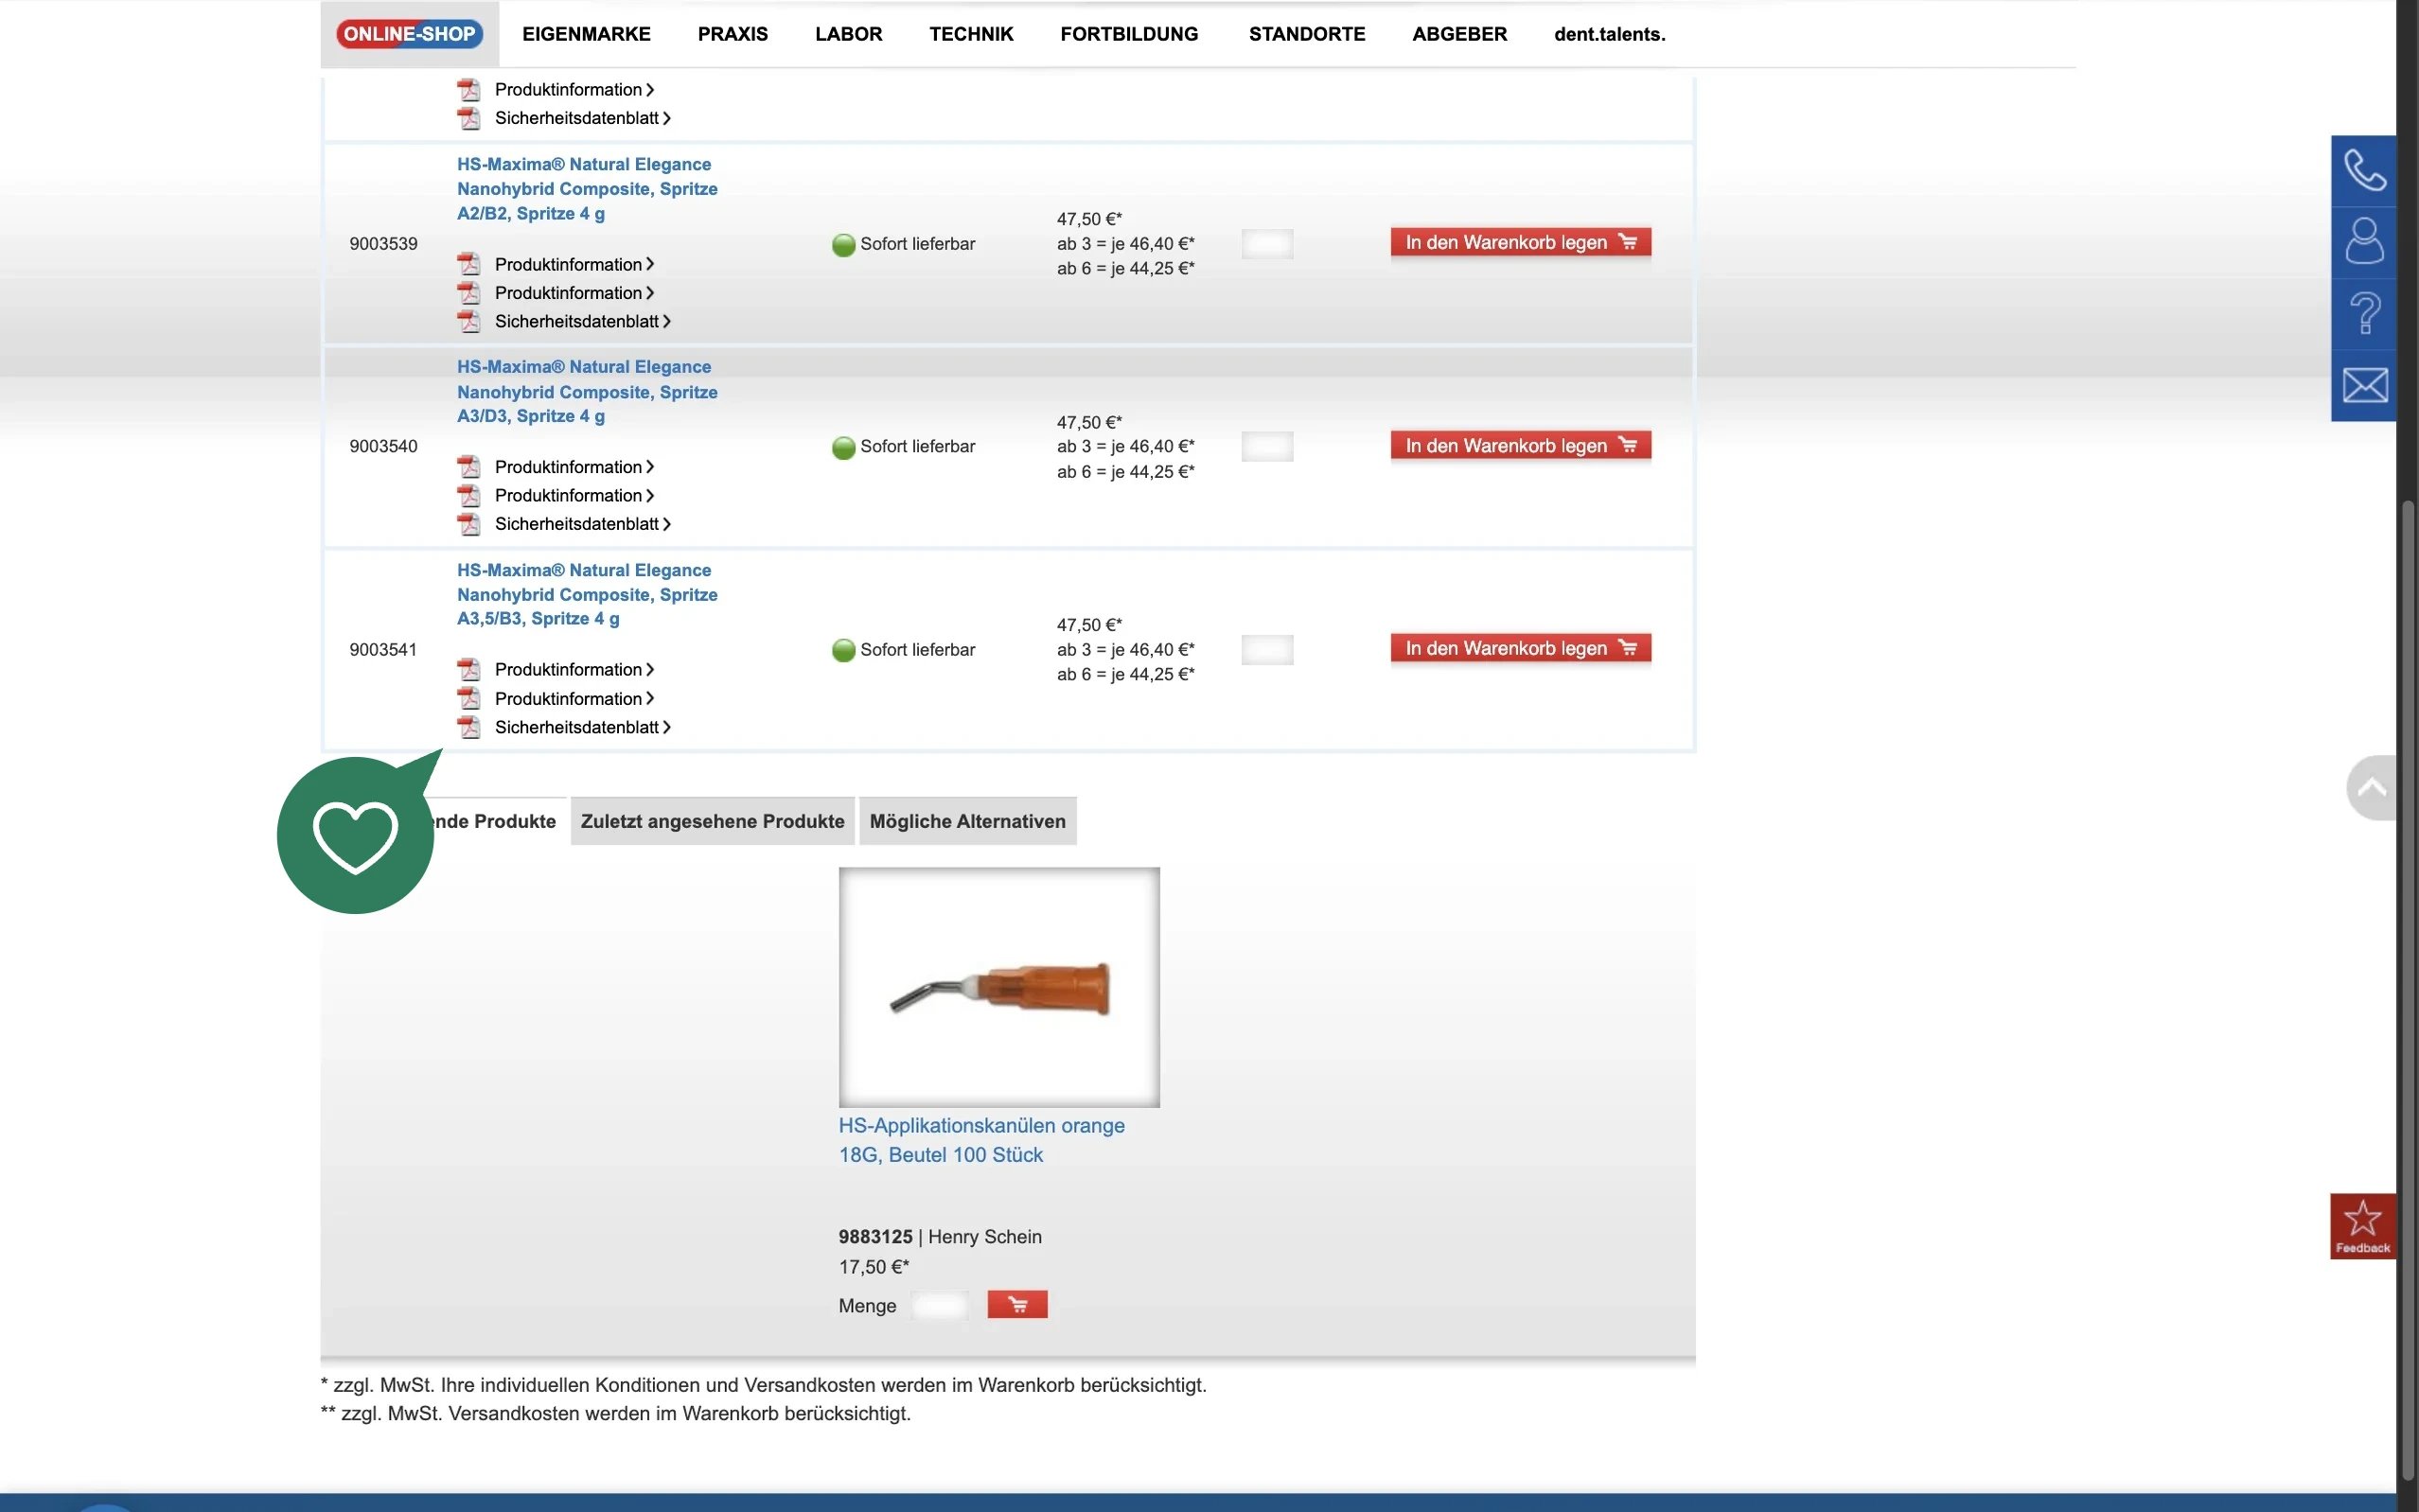
Task: Open the ABGEBER menu item
Action: point(1459,34)
